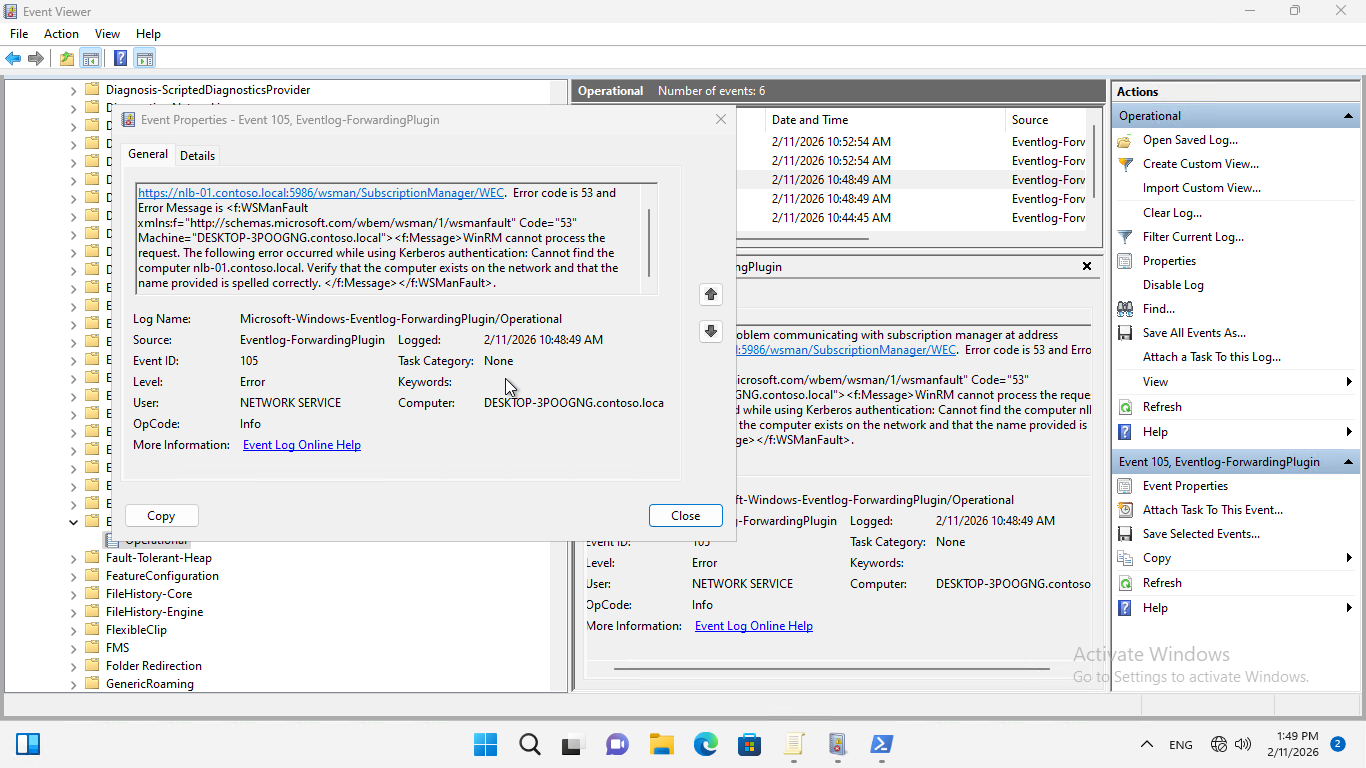
Task: Open Help using the question mark toolbar icon
Action: click(120, 58)
